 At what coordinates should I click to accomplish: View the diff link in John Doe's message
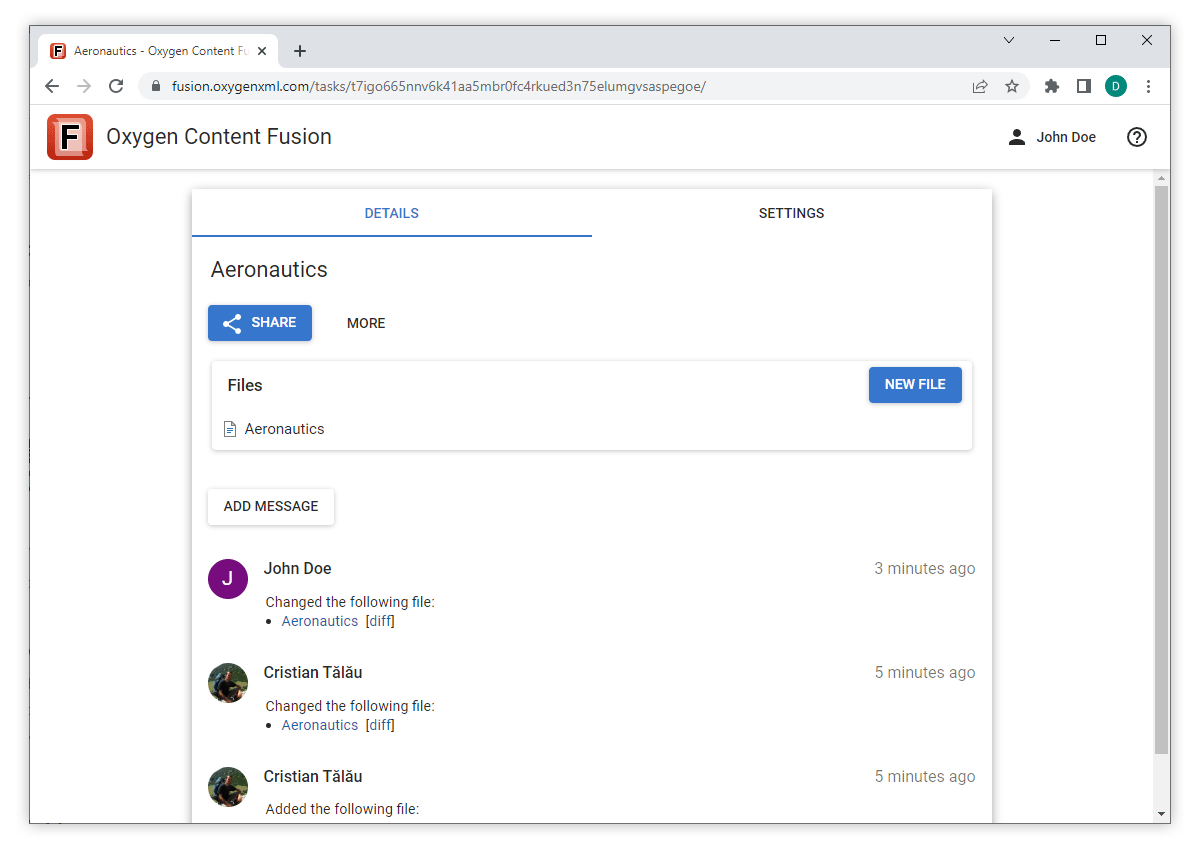click(x=380, y=621)
